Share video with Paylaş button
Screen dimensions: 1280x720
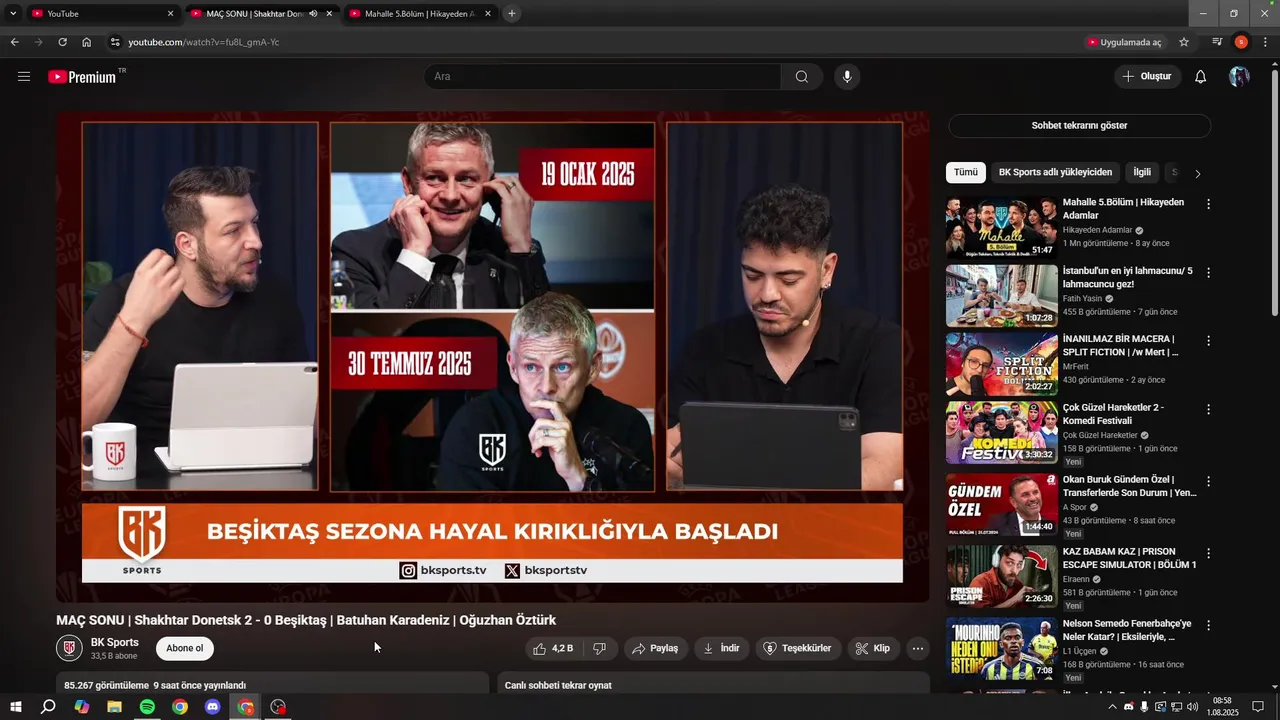click(655, 648)
